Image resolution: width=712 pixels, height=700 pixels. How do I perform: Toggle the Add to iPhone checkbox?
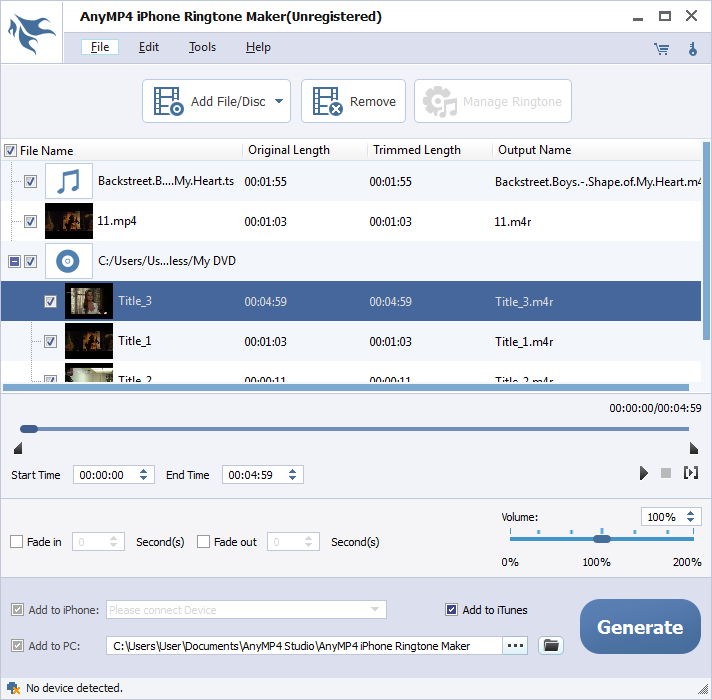17,610
